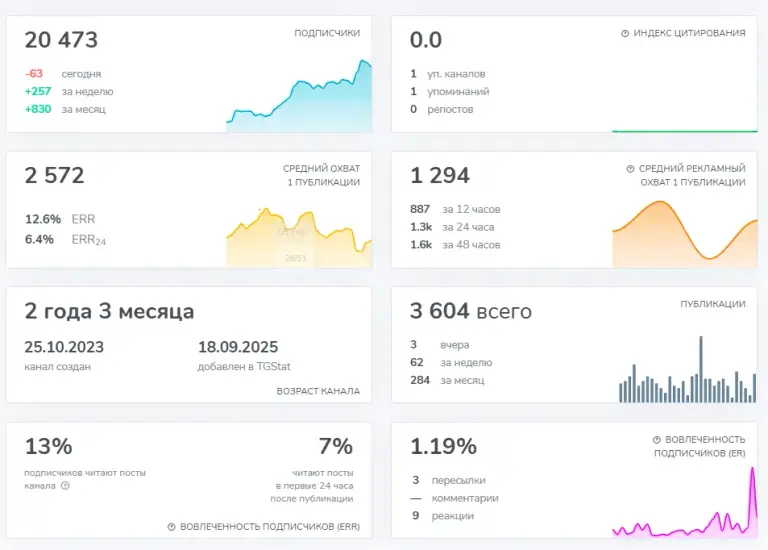The height and width of the screenshot is (550, 768).
Task: Click the 1.3k за 24 часа row
Action: [452, 227]
